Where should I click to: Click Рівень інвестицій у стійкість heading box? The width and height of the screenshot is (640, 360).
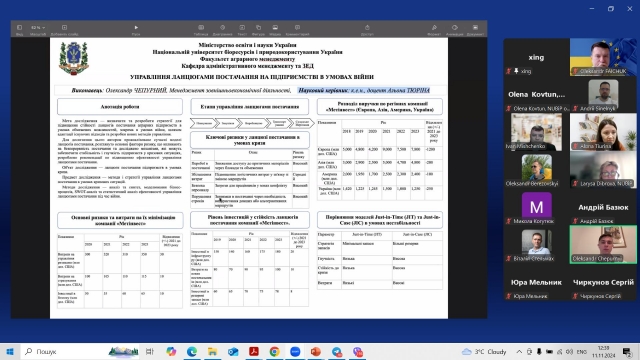coord(250,220)
